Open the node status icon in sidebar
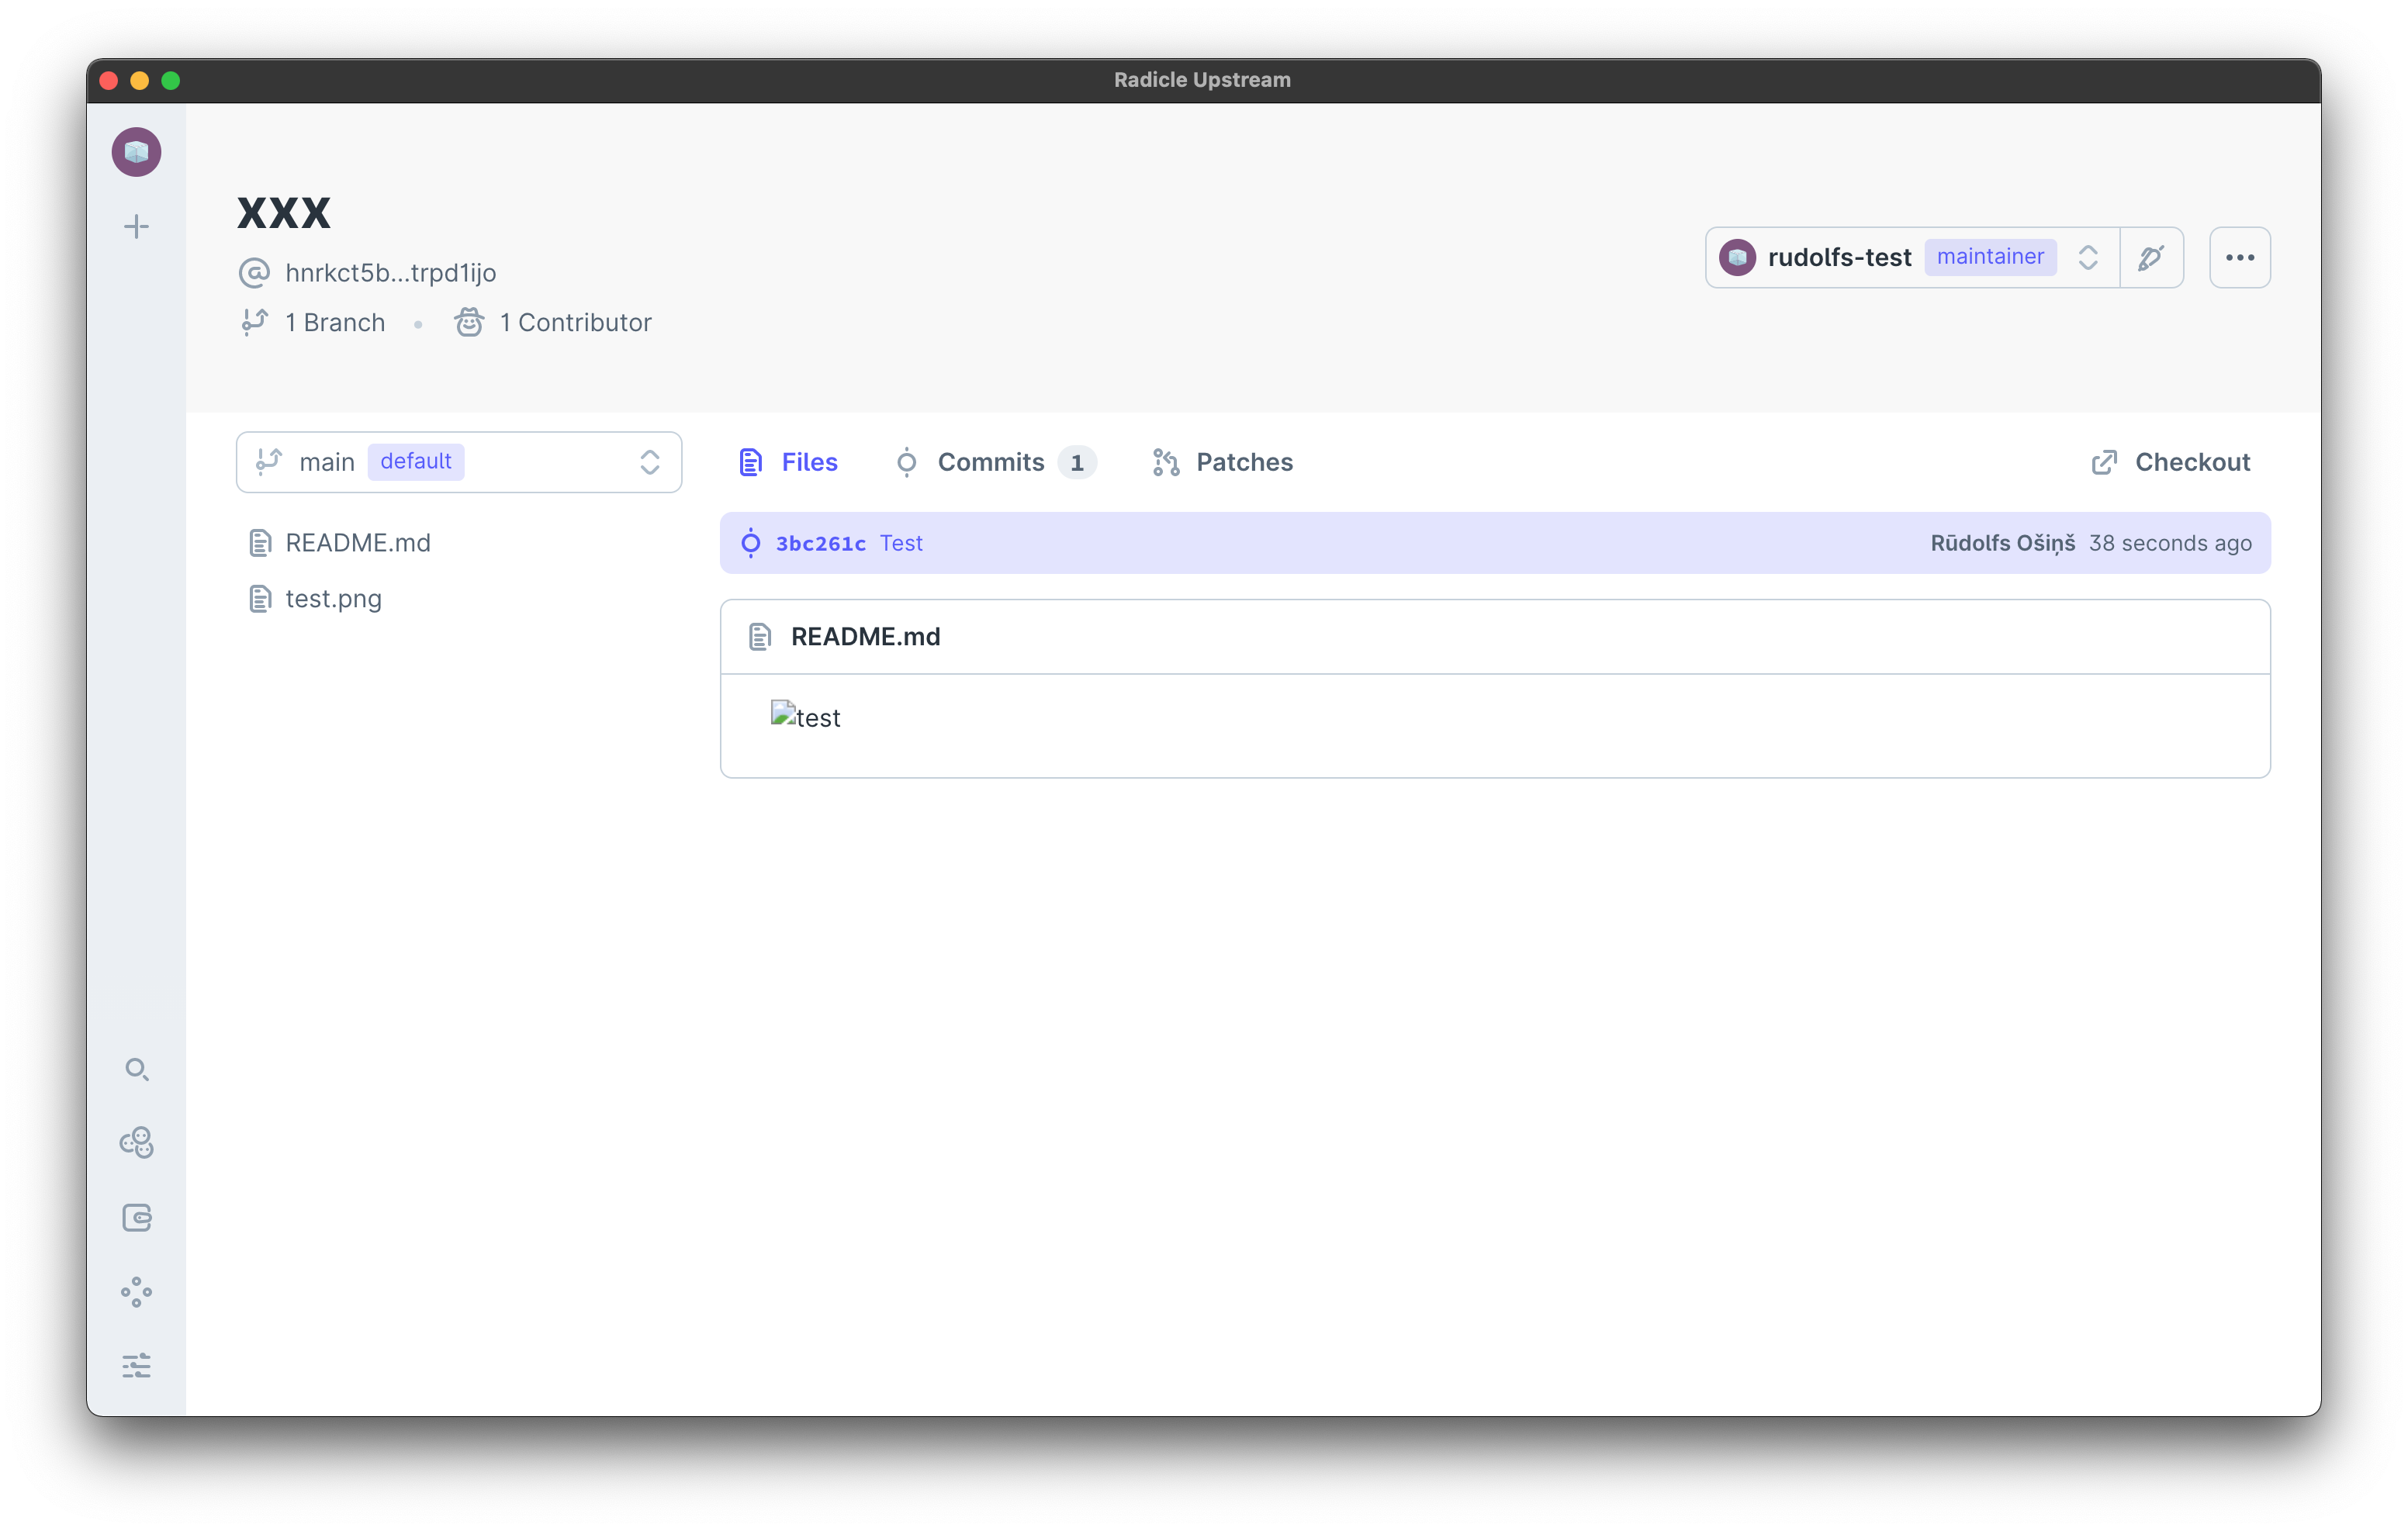Image resolution: width=2408 pixels, height=1531 pixels. [x=136, y=1291]
